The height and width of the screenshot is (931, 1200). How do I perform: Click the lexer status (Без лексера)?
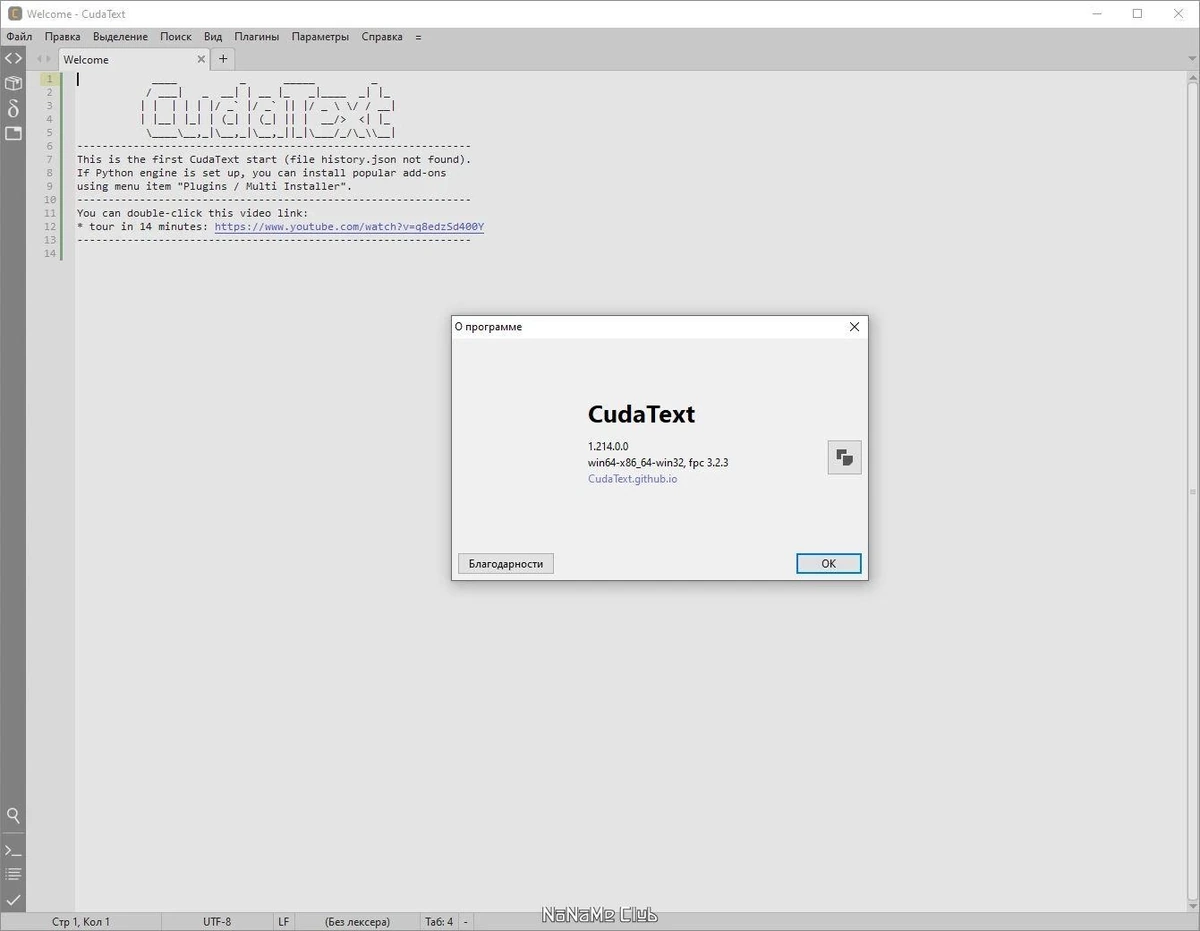pos(358,921)
